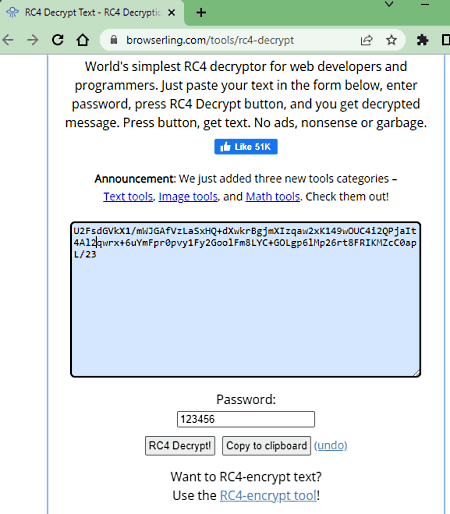
Task: Click inside the encrypted text area
Action: coord(246,299)
